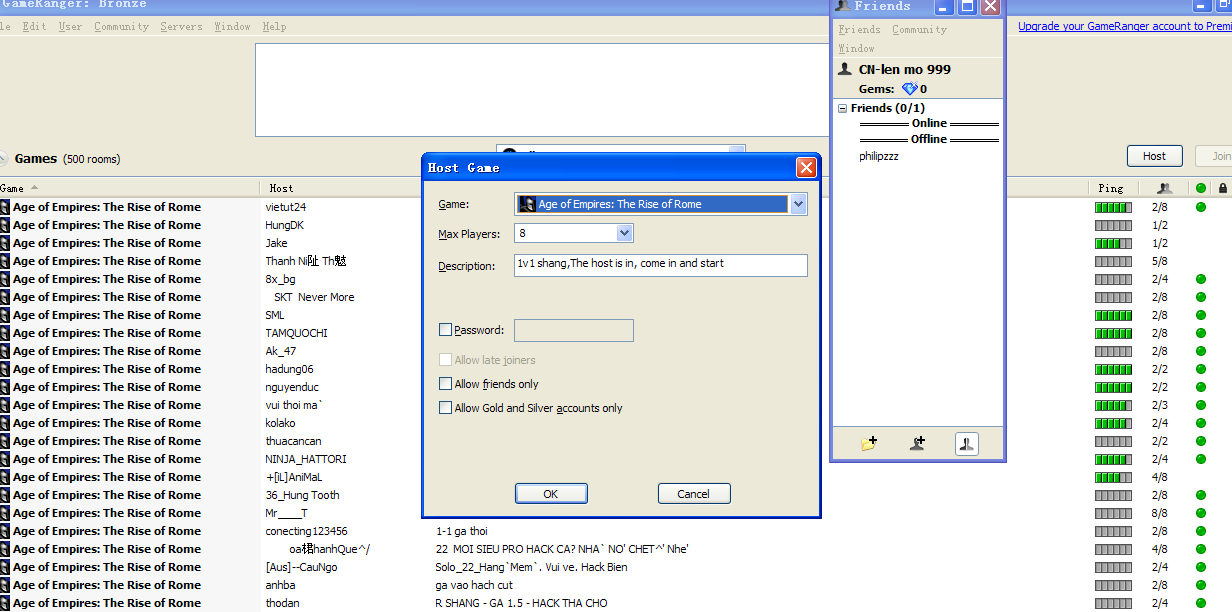1232x612 pixels.
Task: Click inside the Description text field
Action: tap(660, 265)
